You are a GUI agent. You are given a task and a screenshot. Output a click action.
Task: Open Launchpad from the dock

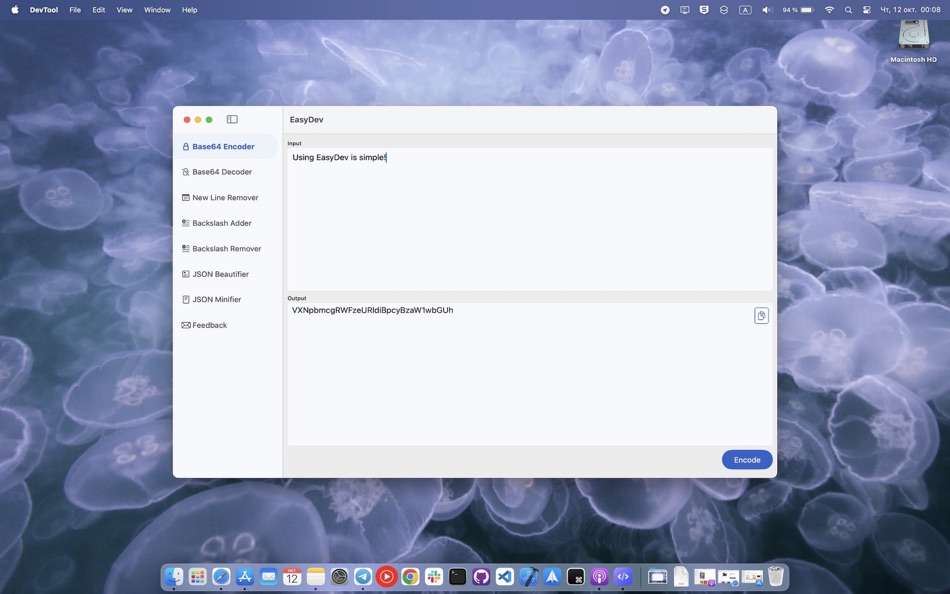(198, 576)
